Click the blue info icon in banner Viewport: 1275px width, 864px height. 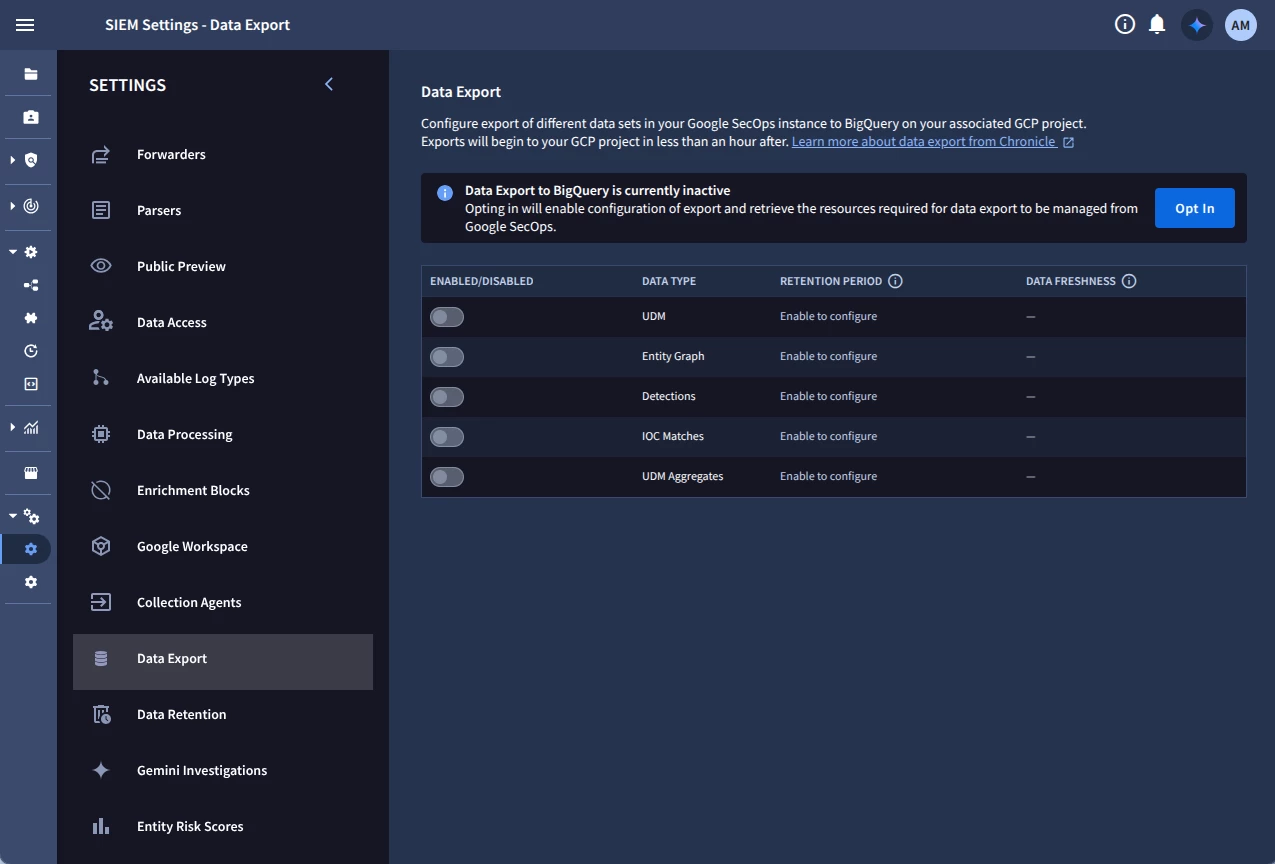coord(445,192)
